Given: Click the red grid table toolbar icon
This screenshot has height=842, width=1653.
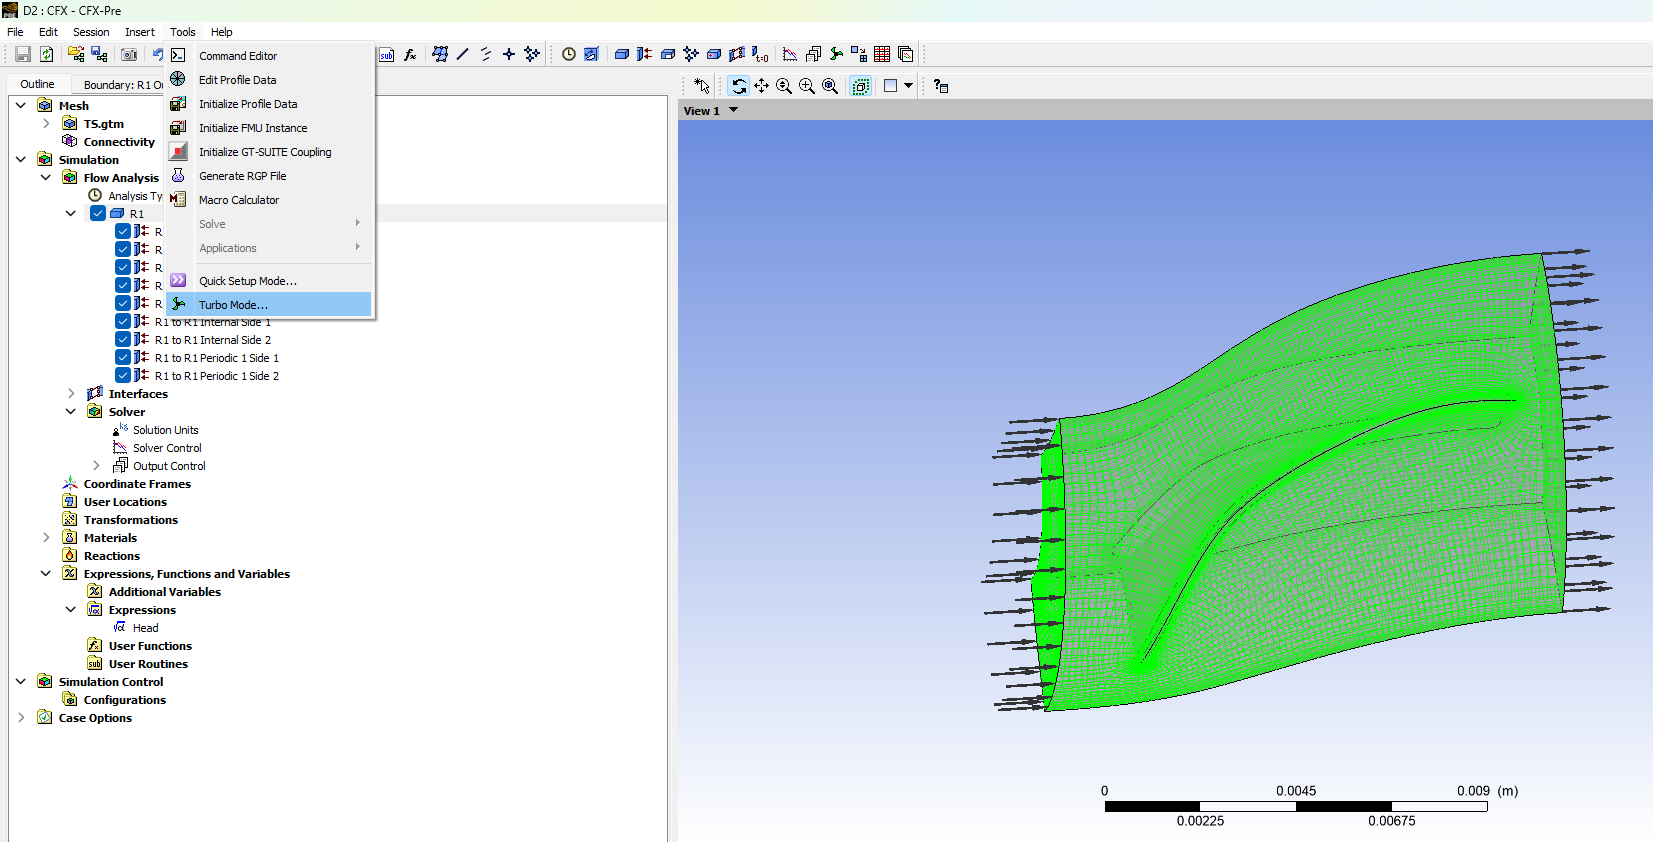Looking at the screenshot, I should click(x=882, y=54).
